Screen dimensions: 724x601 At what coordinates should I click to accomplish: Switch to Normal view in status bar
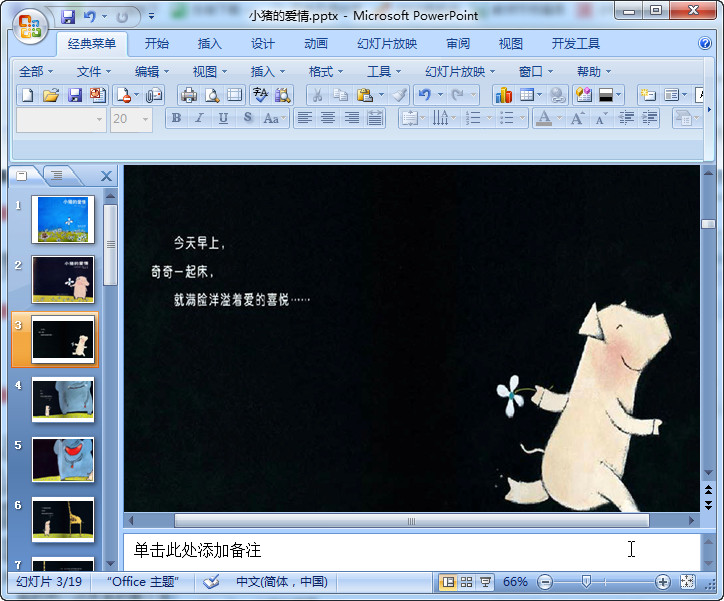pyautogui.click(x=448, y=582)
